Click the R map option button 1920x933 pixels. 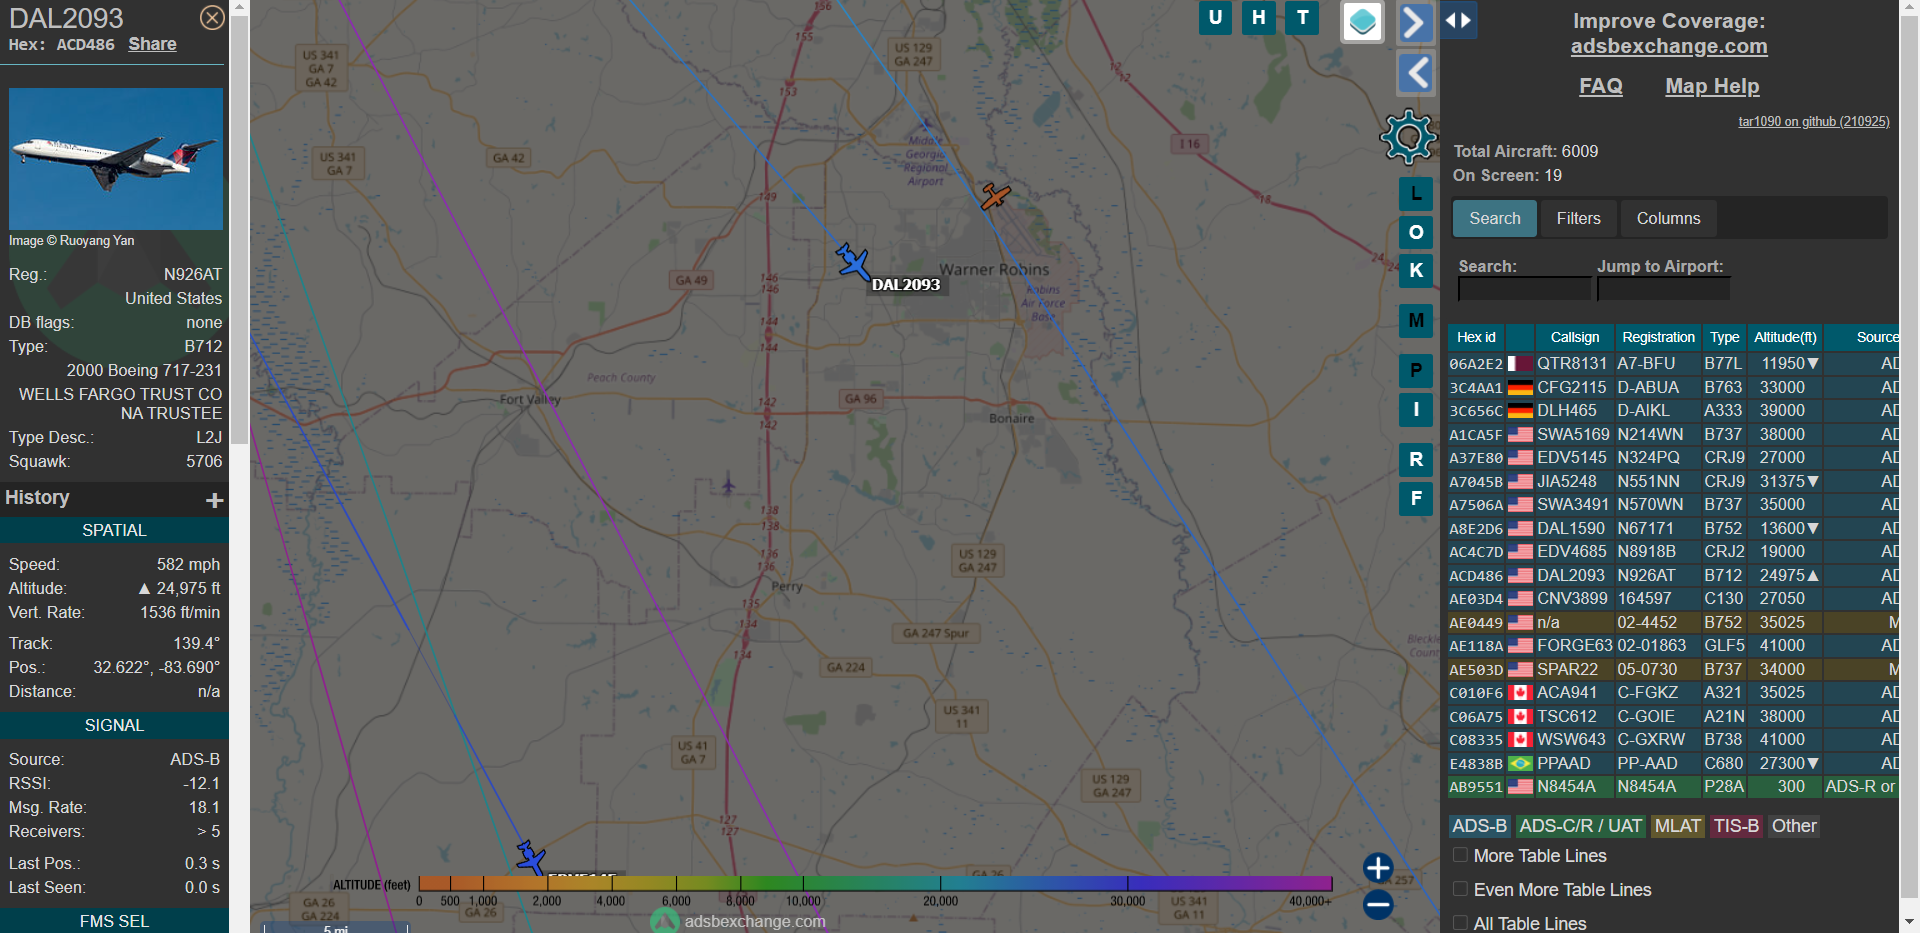(x=1416, y=460)
